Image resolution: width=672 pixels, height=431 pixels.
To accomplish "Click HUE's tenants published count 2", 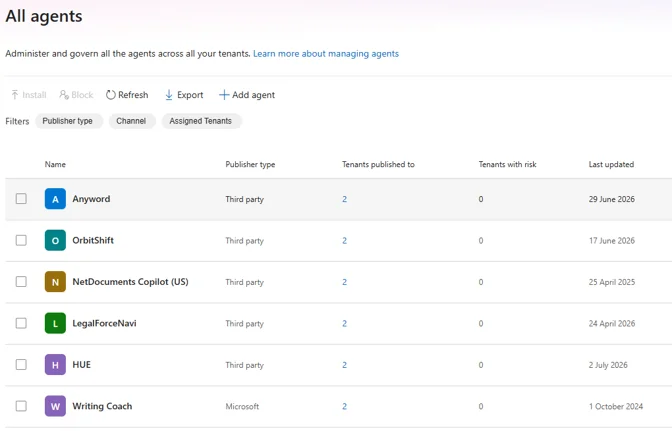I will click(345, 365).
